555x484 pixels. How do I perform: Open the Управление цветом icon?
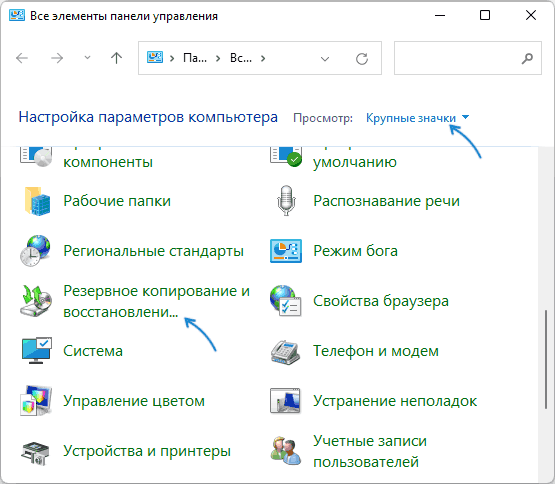[x=36, y=401]
